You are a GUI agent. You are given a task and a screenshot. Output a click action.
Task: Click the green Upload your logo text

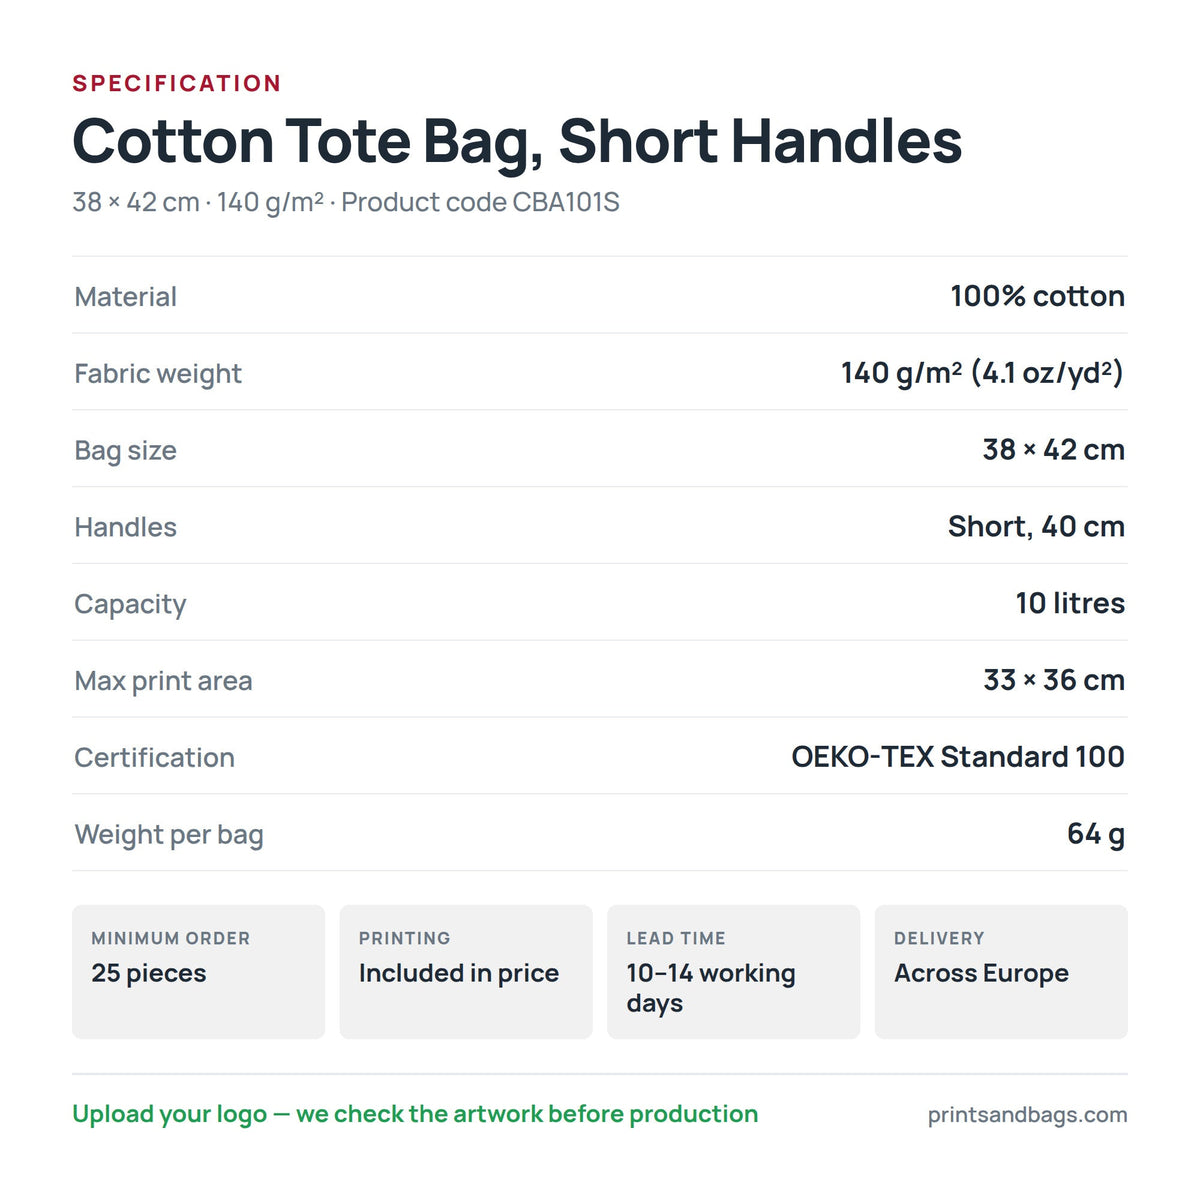415,1114
